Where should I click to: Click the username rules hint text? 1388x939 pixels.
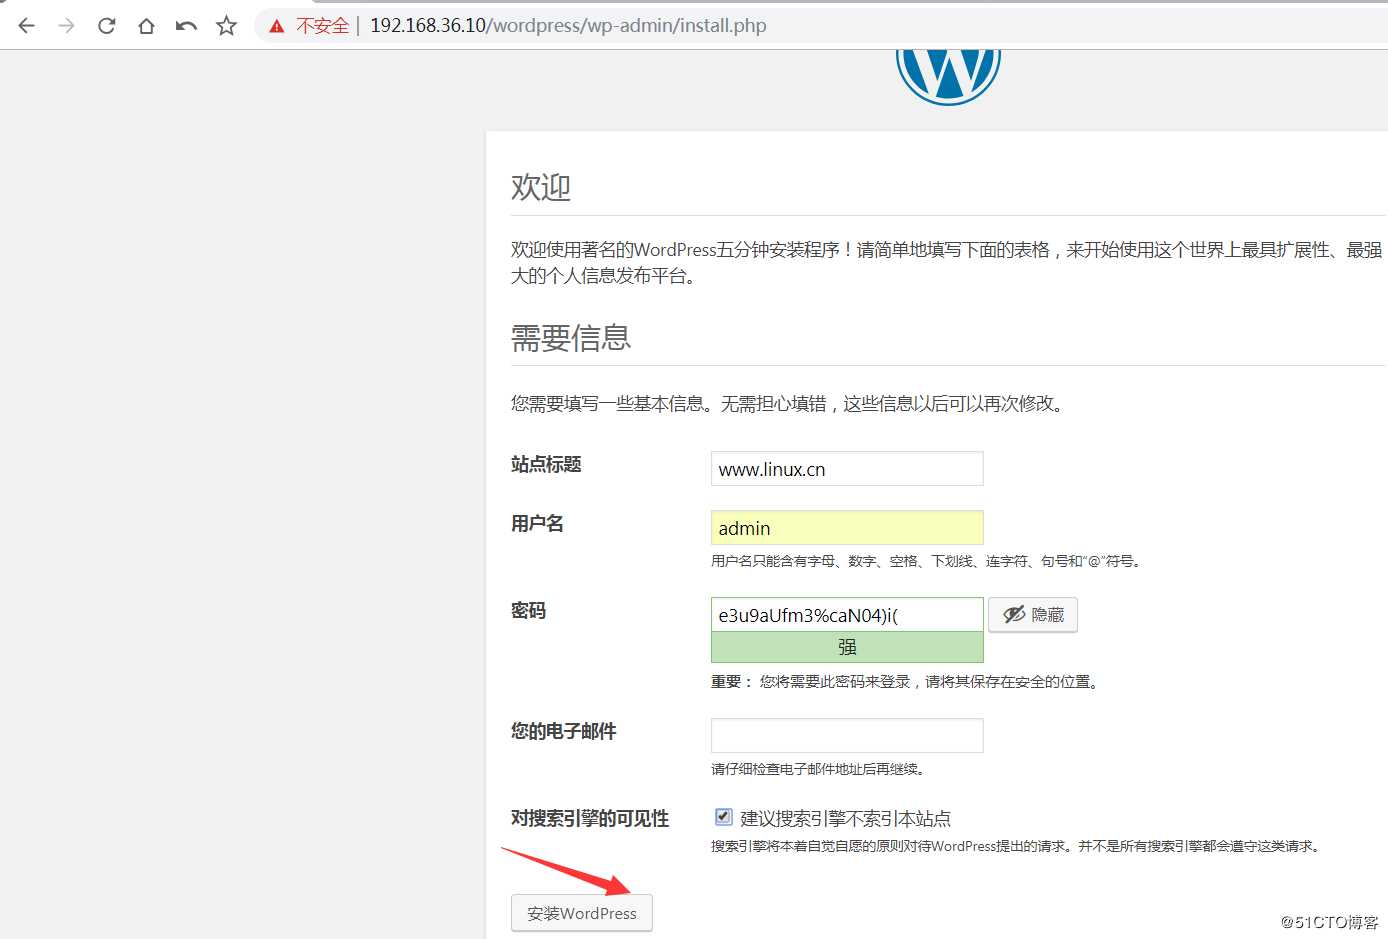(926, 561)
